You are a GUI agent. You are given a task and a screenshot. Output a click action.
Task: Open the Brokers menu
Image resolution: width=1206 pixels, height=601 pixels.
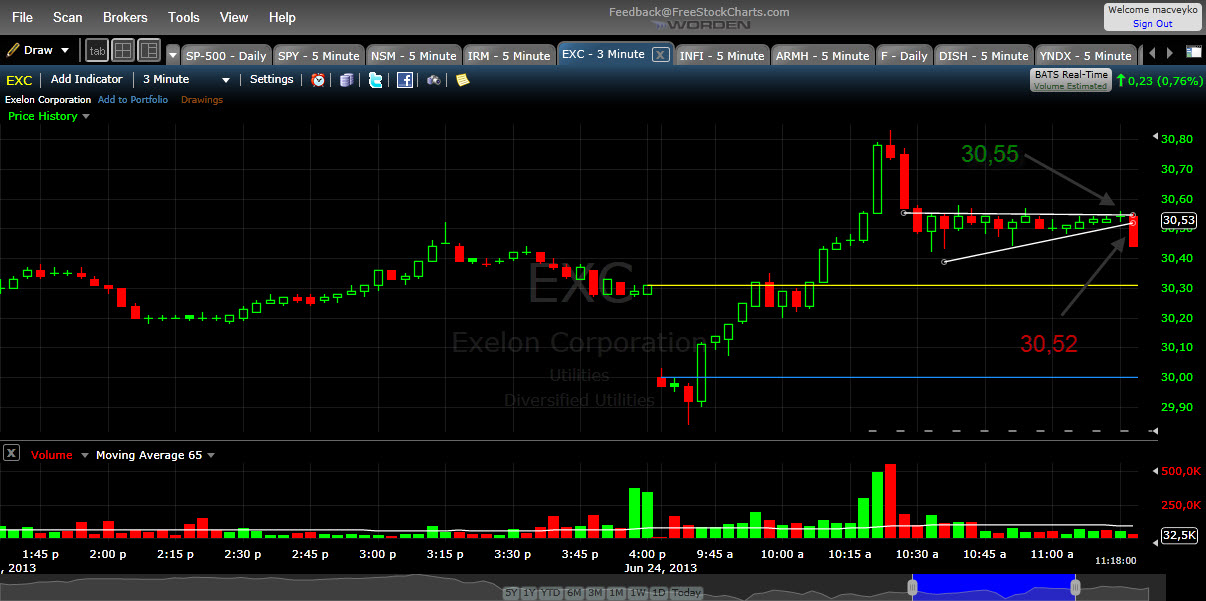pos(125,17)
